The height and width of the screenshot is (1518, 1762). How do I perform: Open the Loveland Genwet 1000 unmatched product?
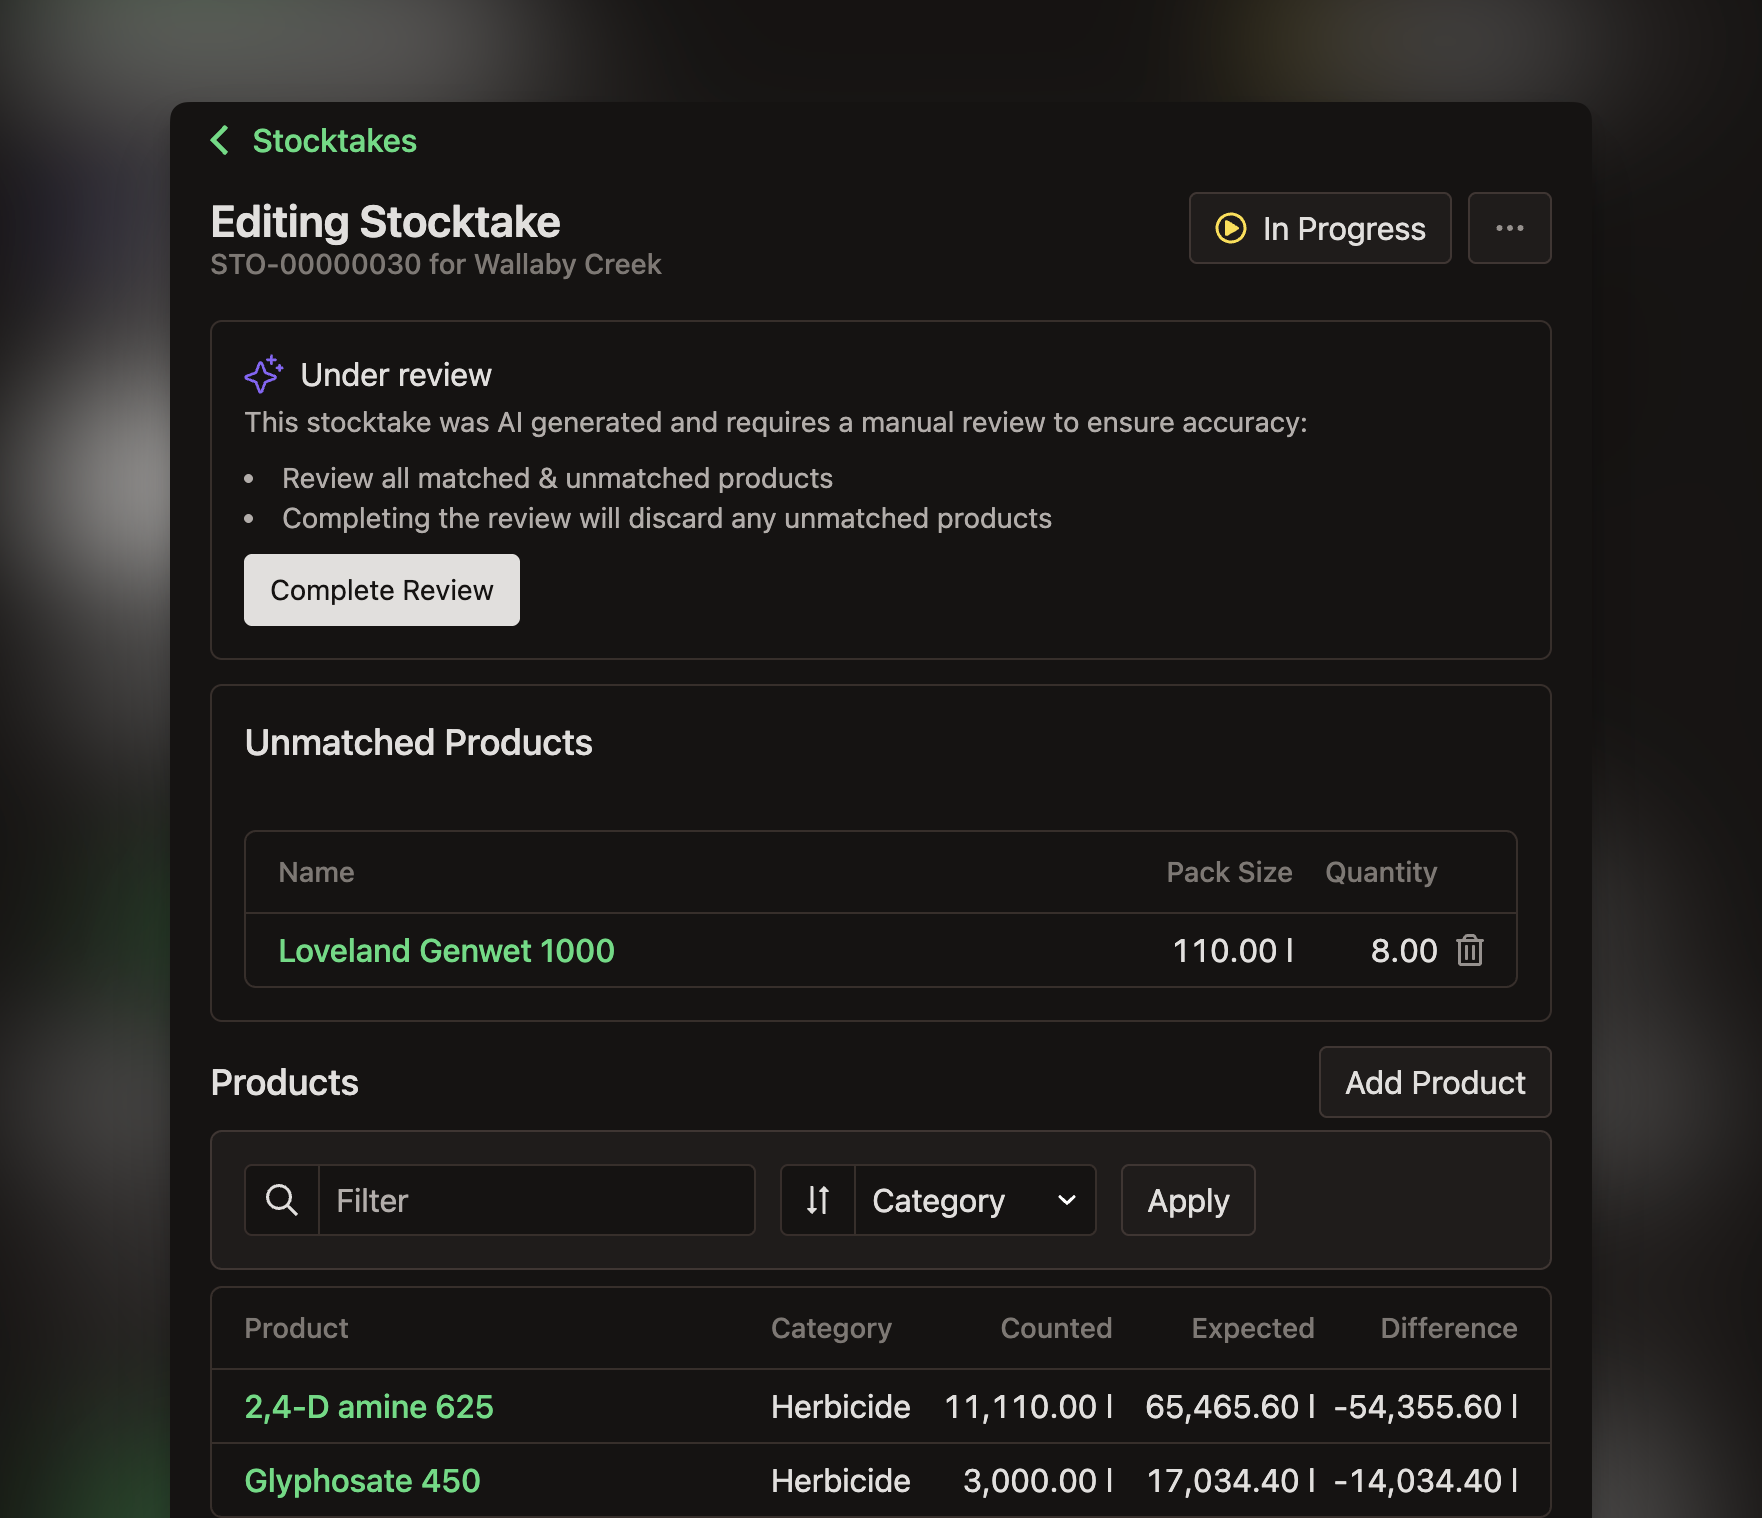click(x=446, y=950)
